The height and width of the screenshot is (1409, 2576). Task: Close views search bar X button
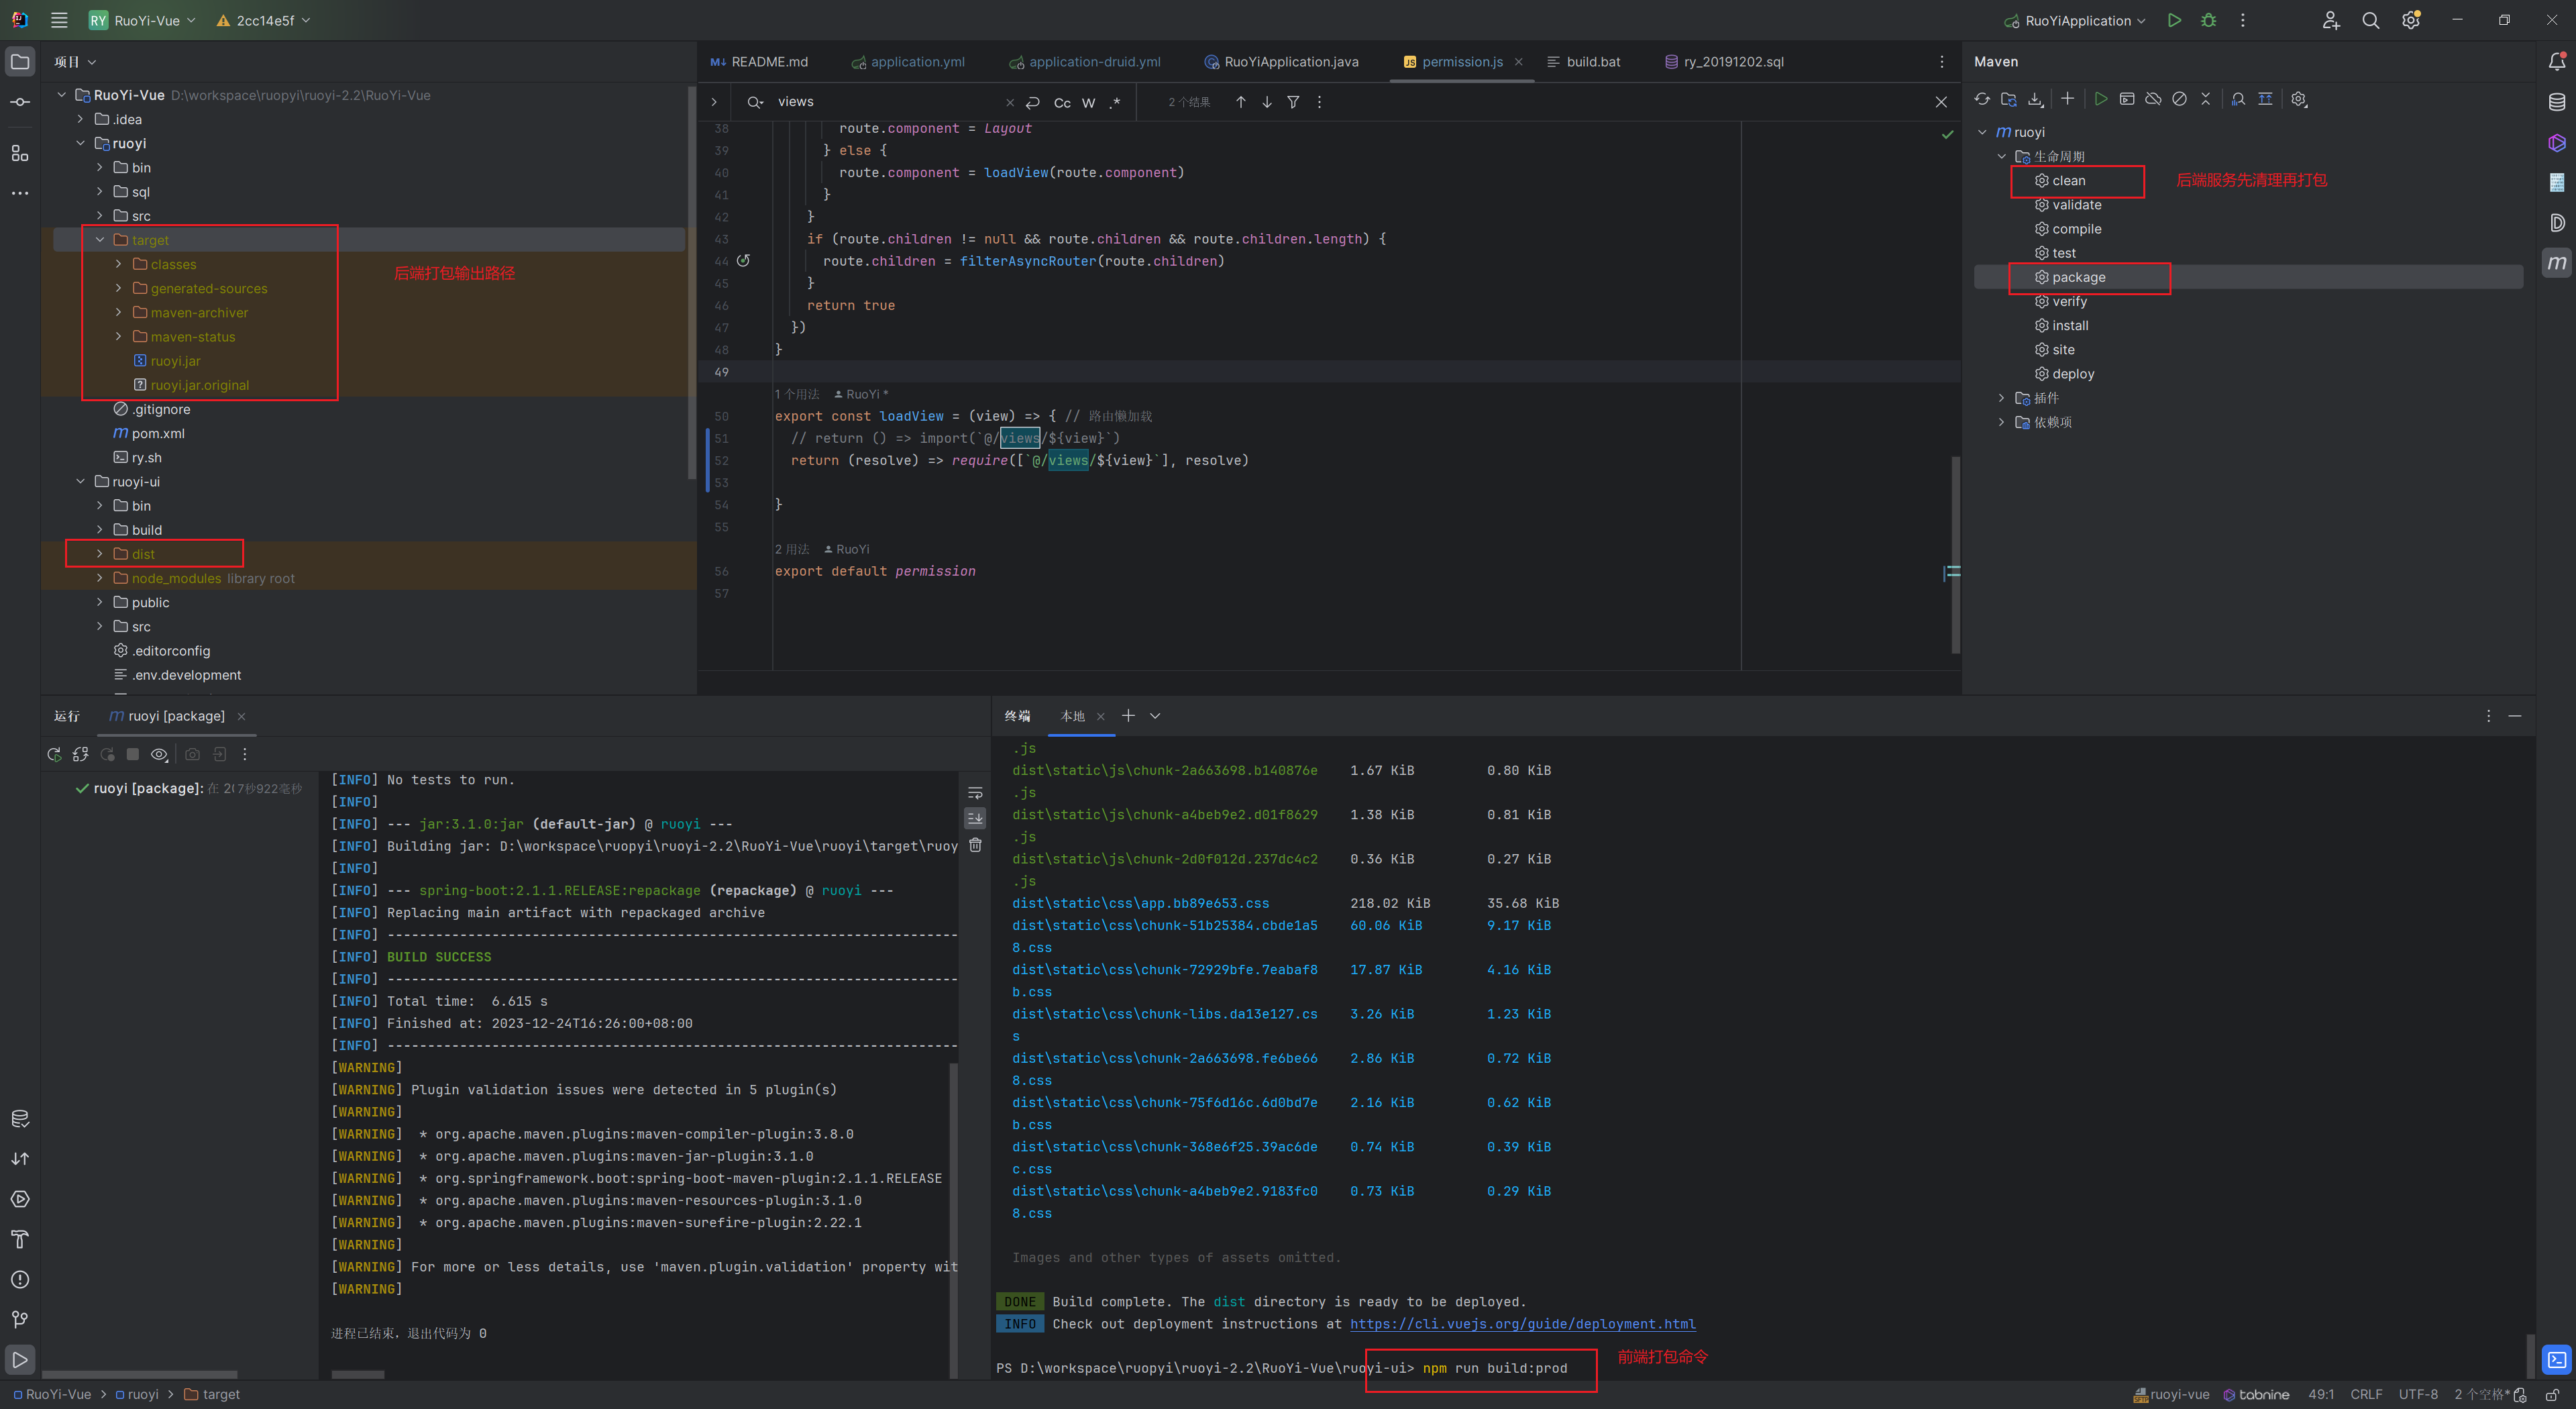tap(1941, 102)
